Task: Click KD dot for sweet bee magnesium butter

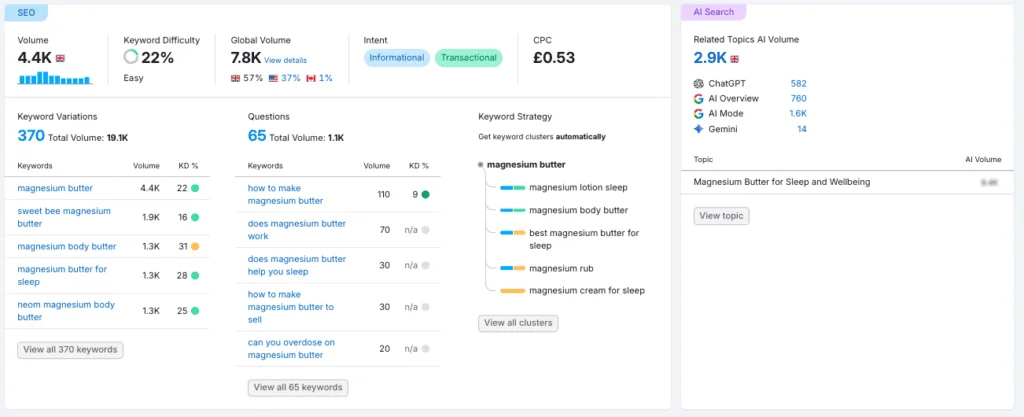Action: (x=195, y=217)
